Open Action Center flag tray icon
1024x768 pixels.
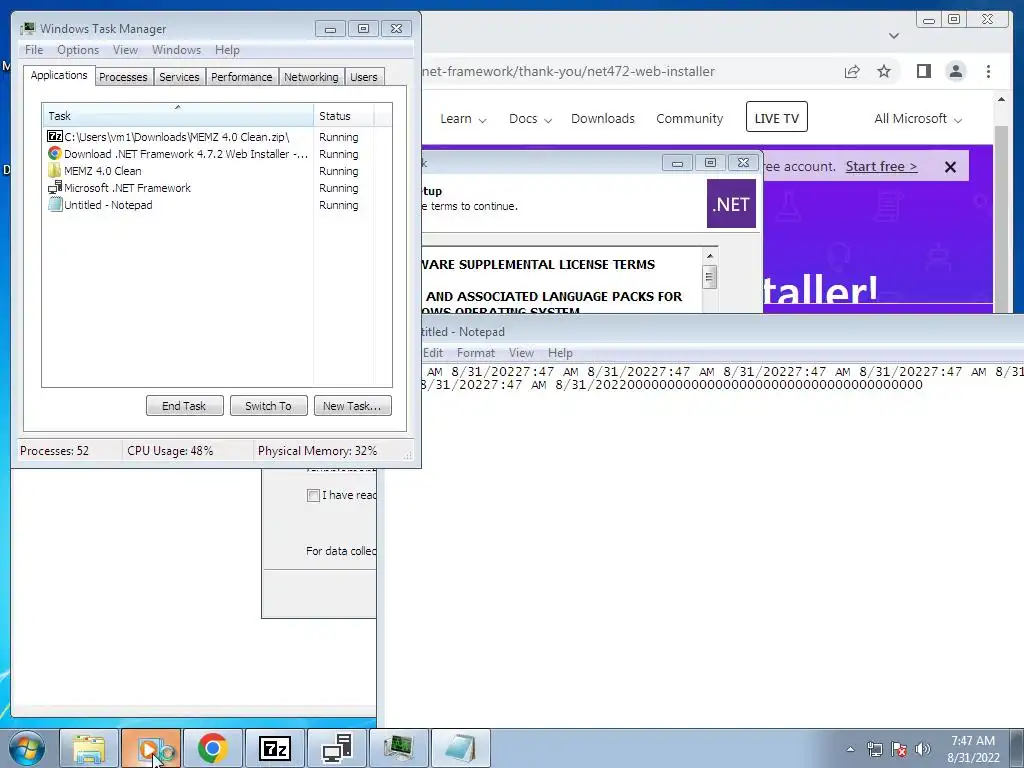(899, 749)
